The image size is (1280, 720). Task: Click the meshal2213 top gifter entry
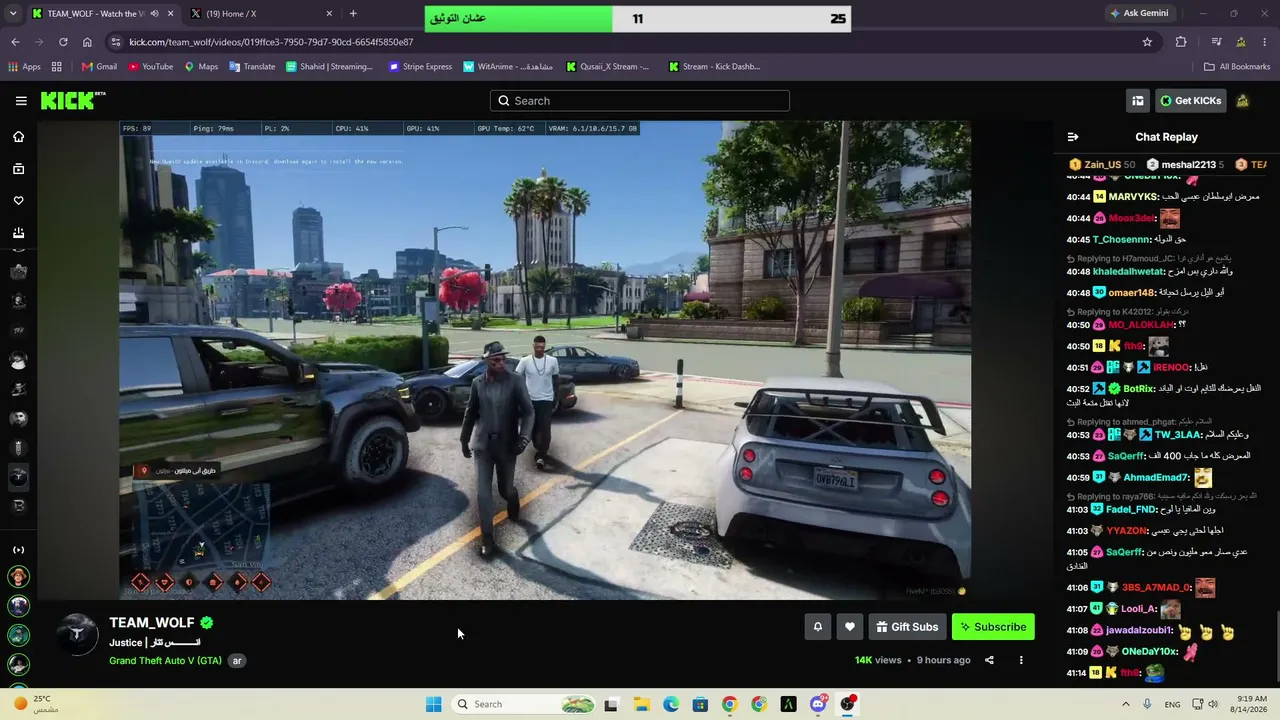pos(1184,164)
